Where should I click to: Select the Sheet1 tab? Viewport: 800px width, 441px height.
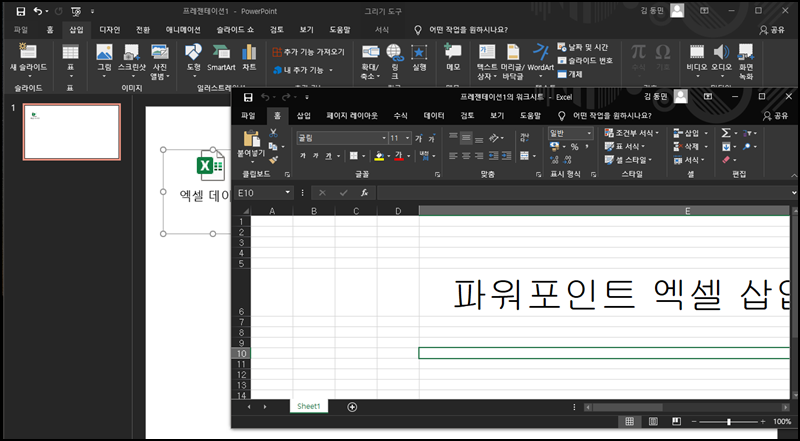click(309, 406)
